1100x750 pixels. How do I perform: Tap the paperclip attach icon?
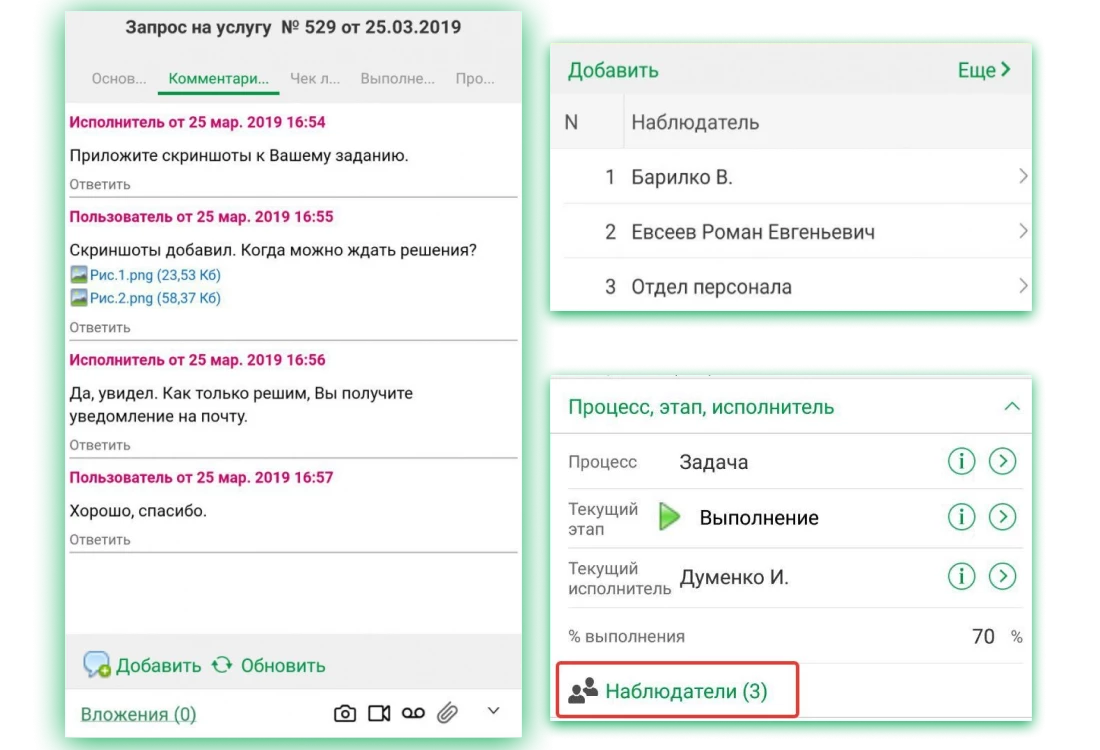[447, 713]
